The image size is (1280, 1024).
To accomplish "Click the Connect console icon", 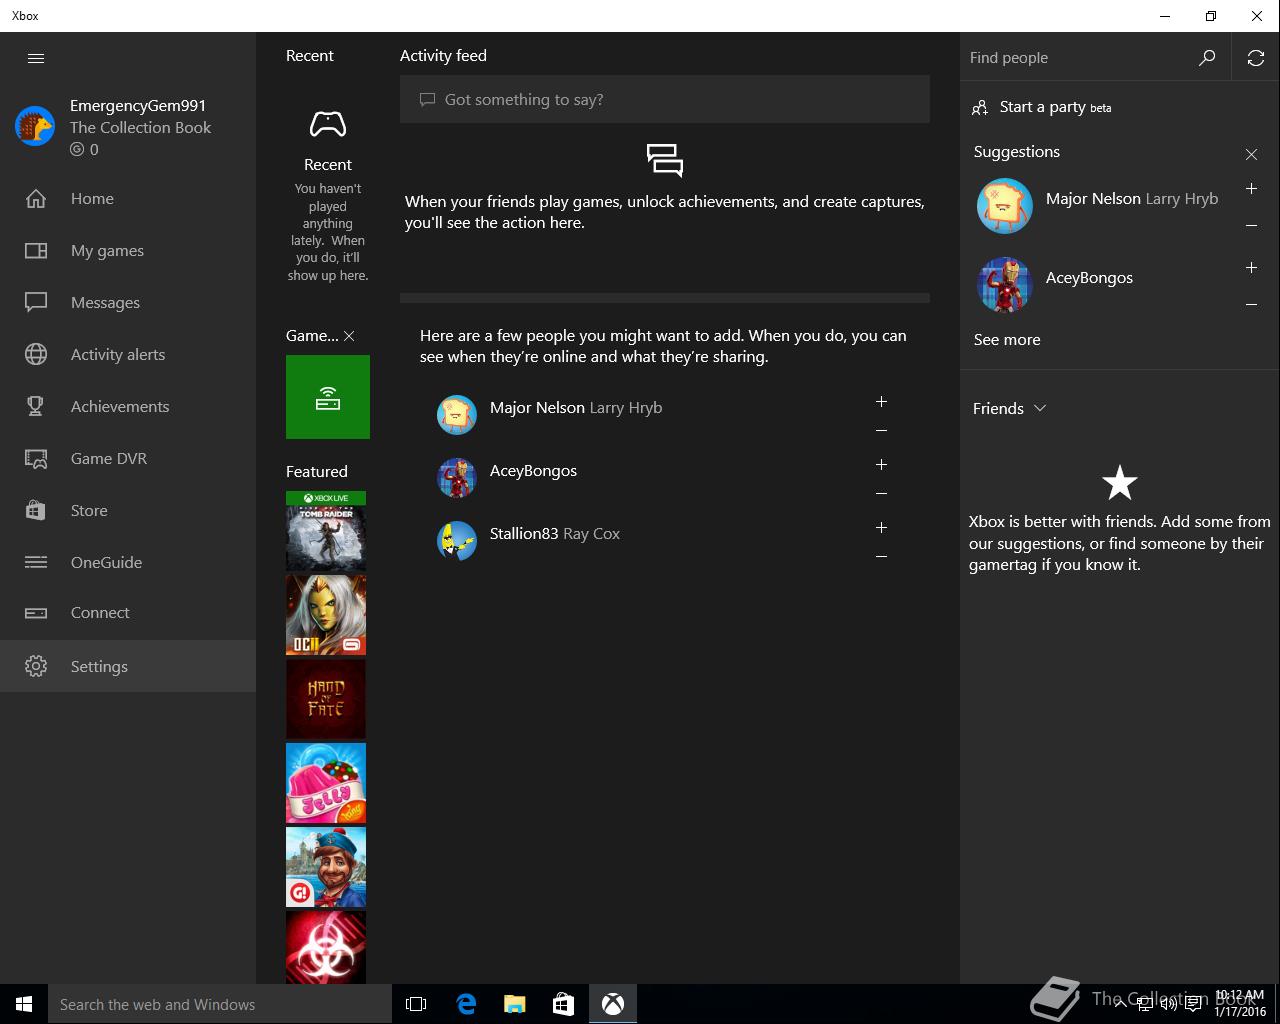I will [36, 612].
